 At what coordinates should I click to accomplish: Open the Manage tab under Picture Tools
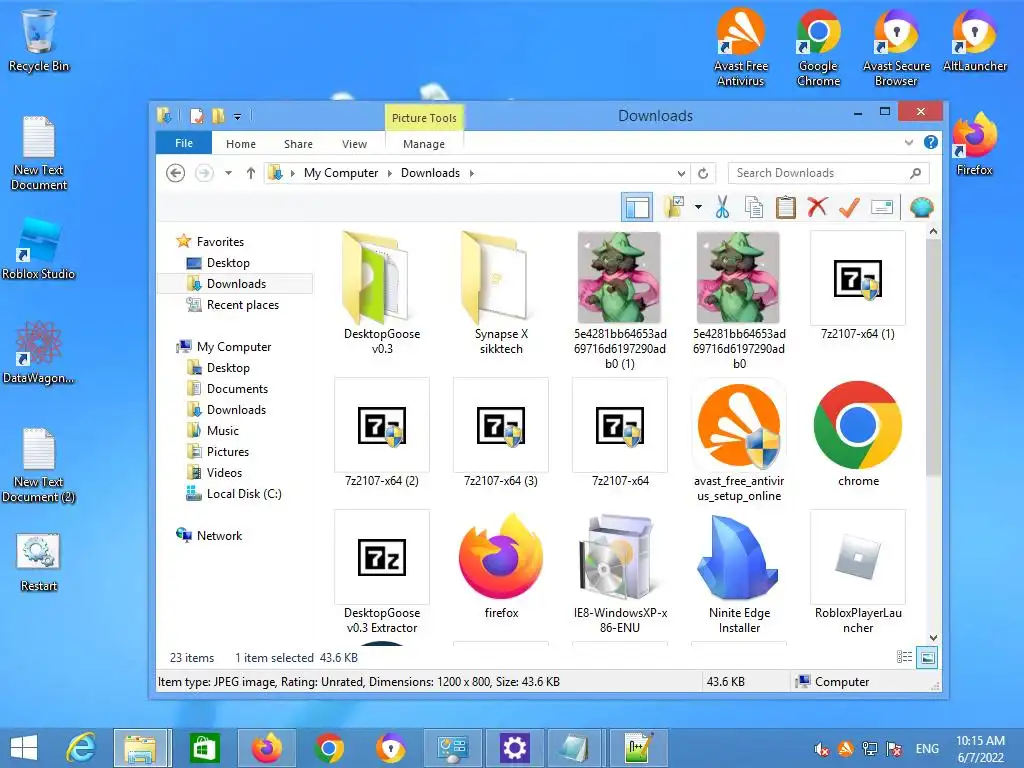pyautogui.click(x=424, y=144)
